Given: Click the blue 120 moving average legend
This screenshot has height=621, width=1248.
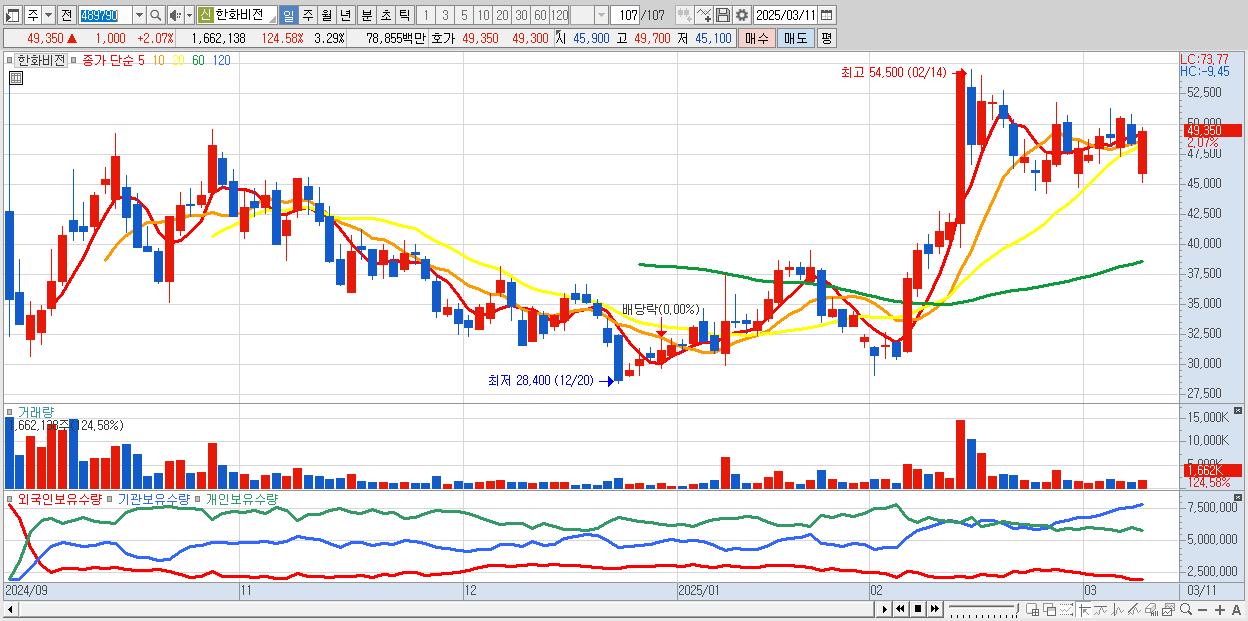Looking at the screenshot, I should 222,60.
